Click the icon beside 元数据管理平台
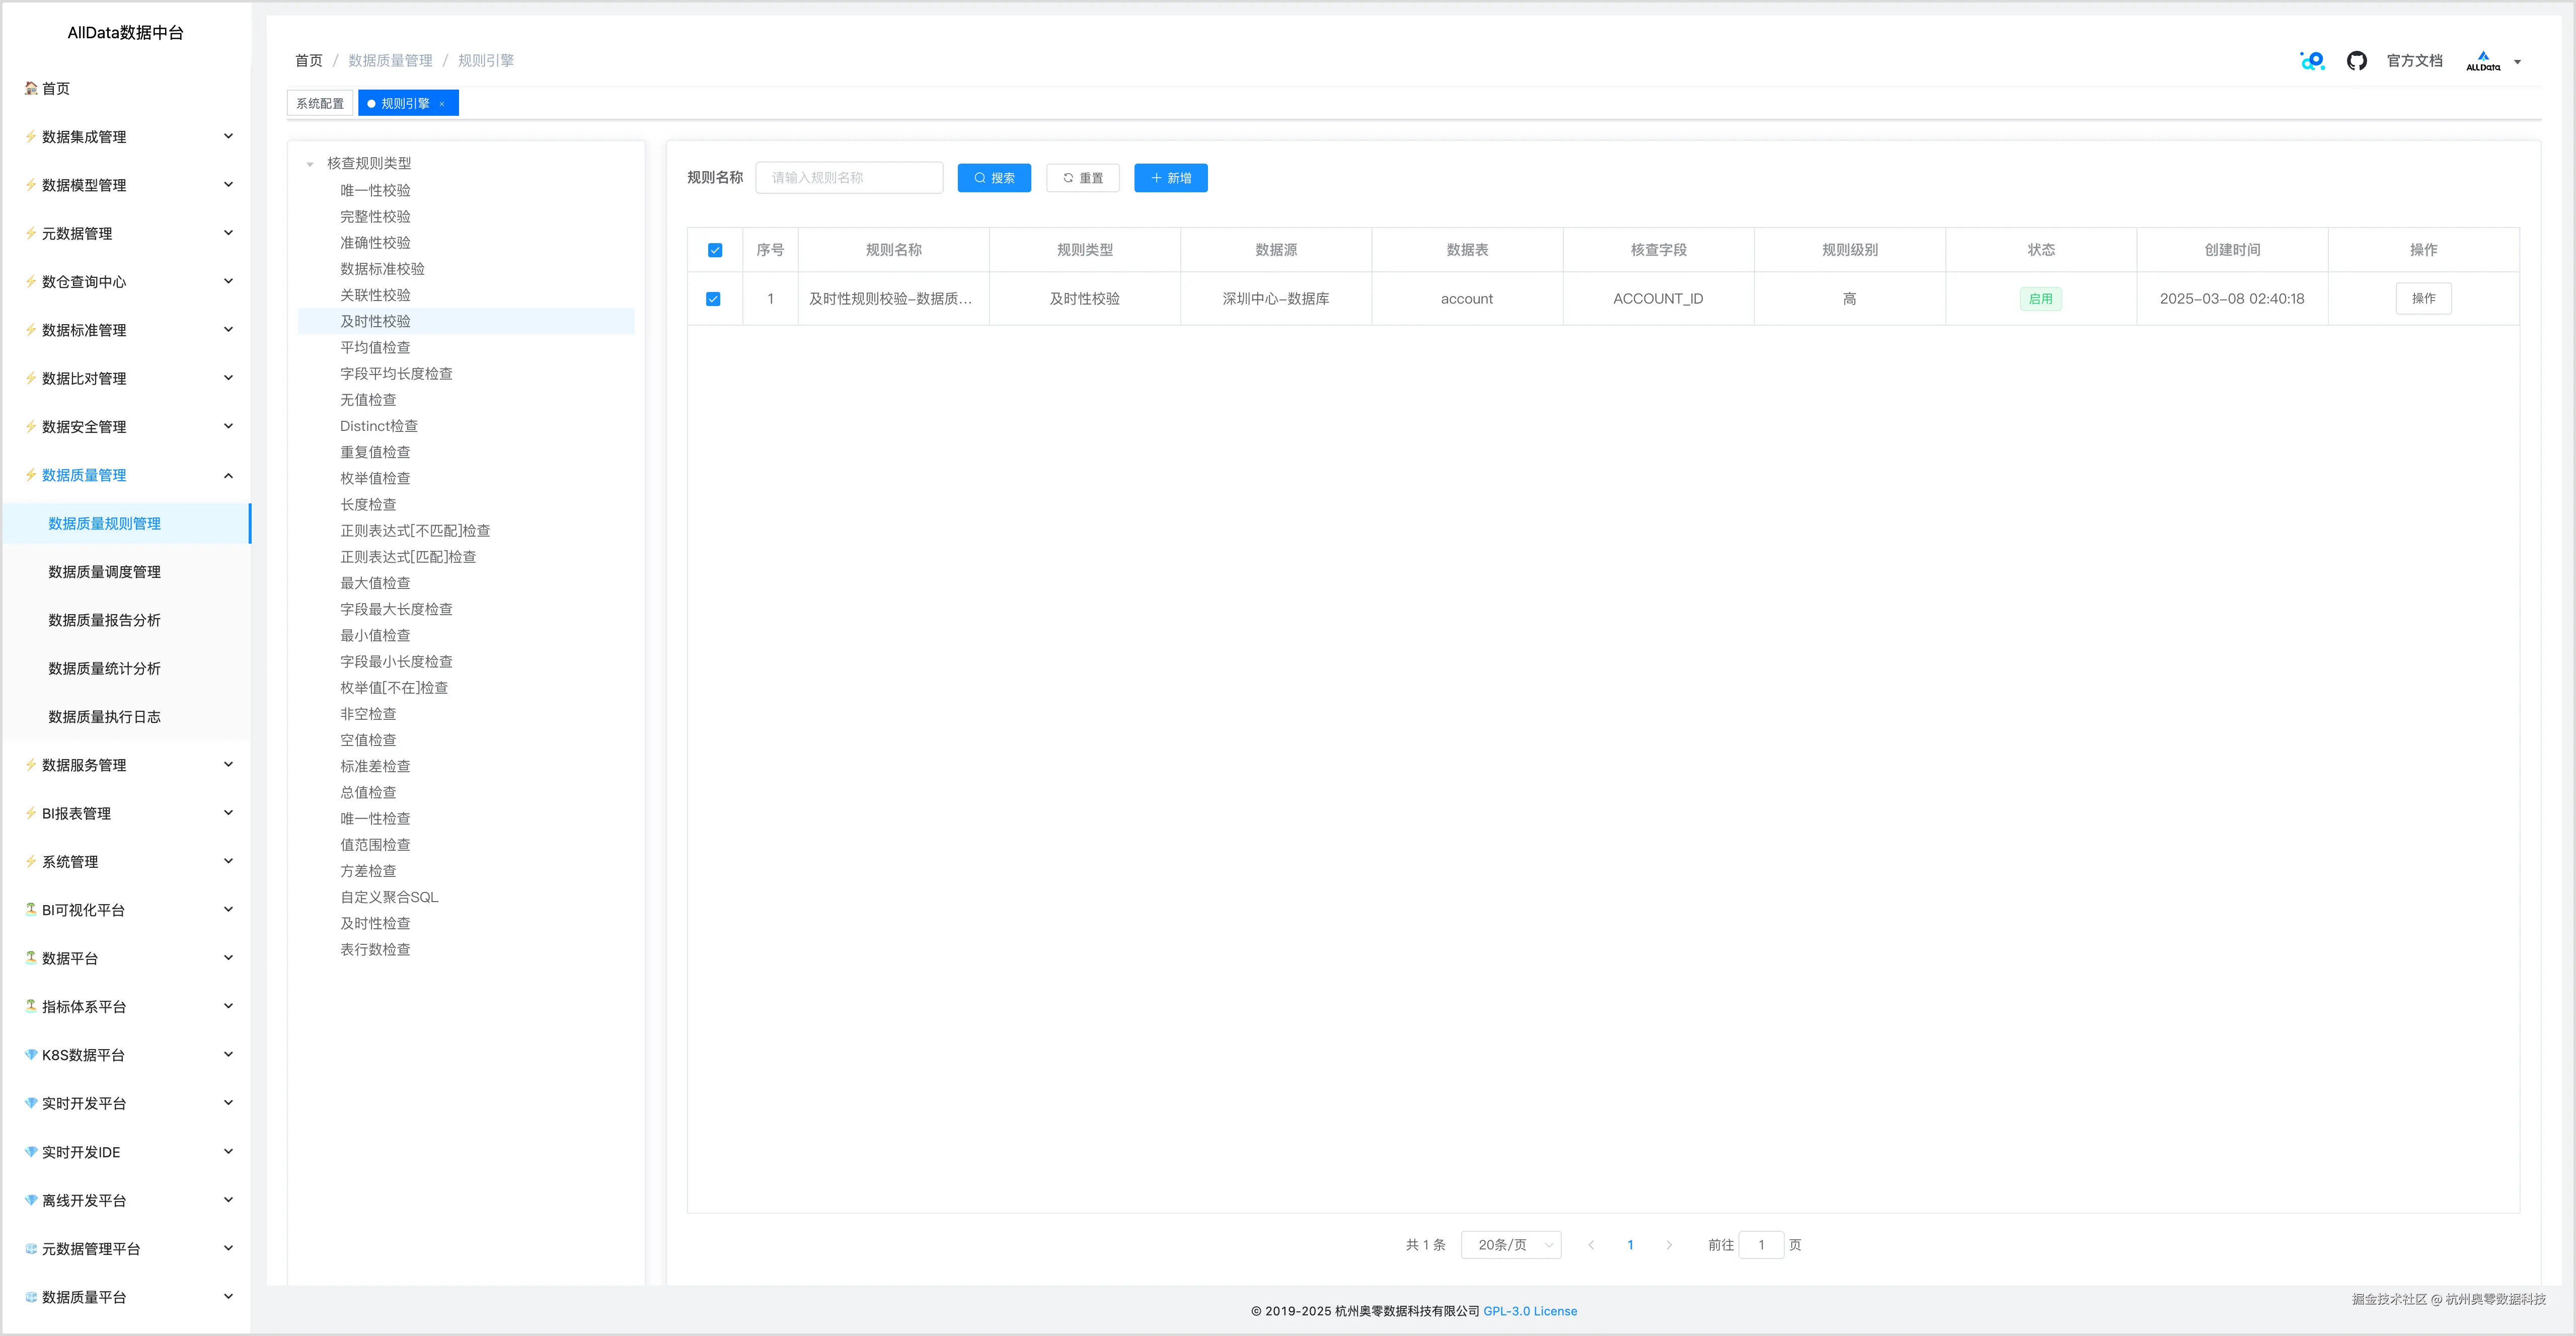Image resolution: width=2576 pixels, height=1336 pixels. coord(31,1248)
